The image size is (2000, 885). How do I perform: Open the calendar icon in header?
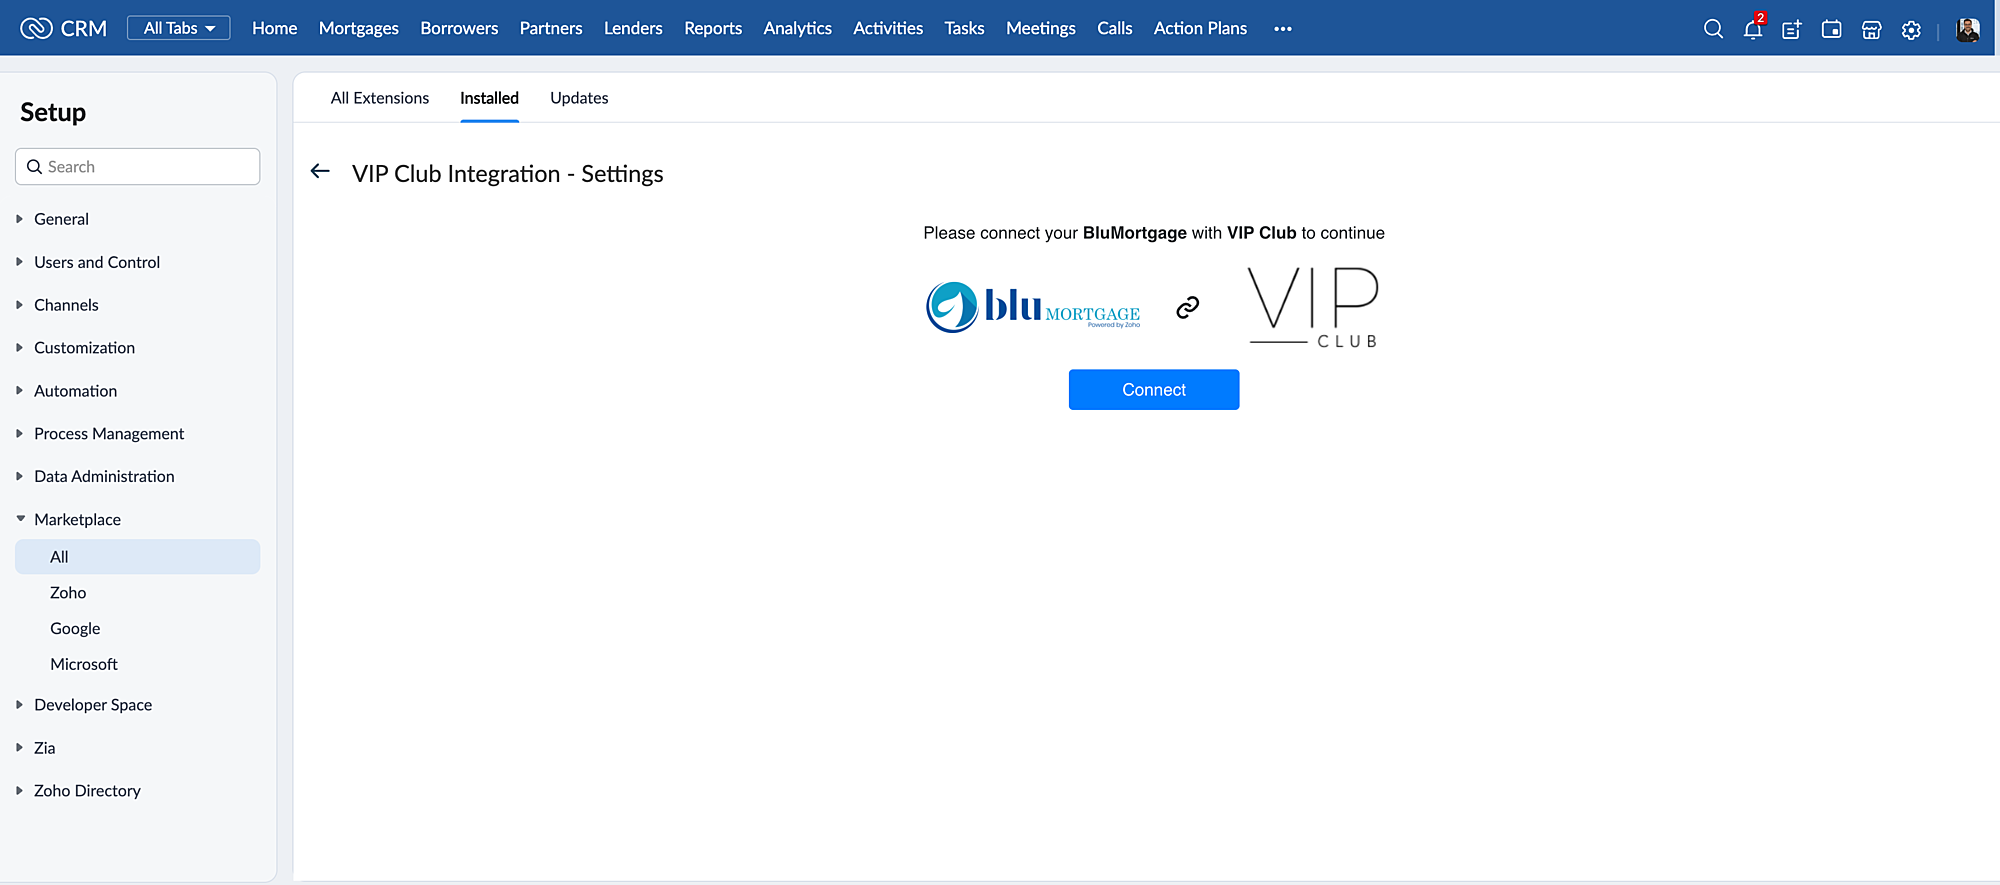[x=1831, y=29]
